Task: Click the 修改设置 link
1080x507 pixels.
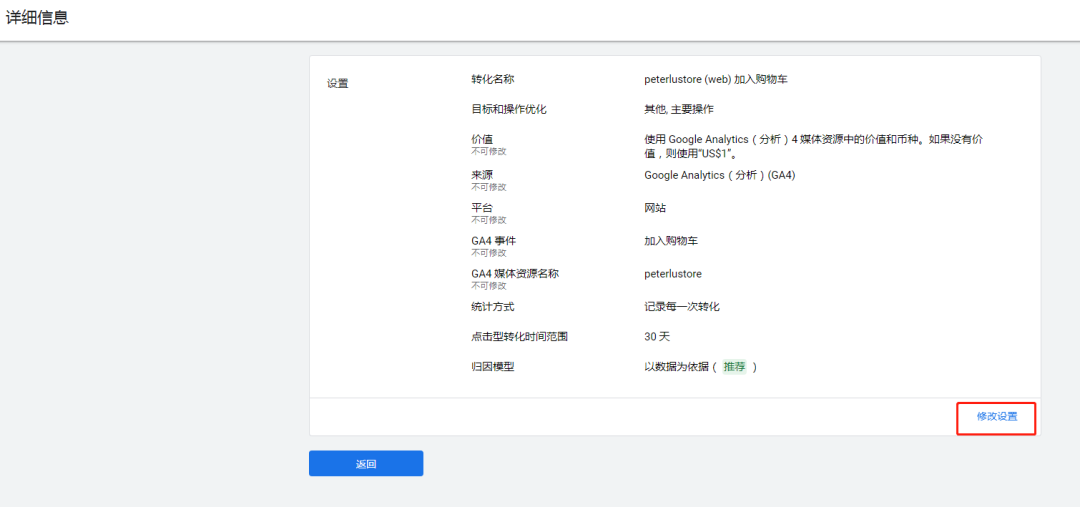Action: click(997, 417)
